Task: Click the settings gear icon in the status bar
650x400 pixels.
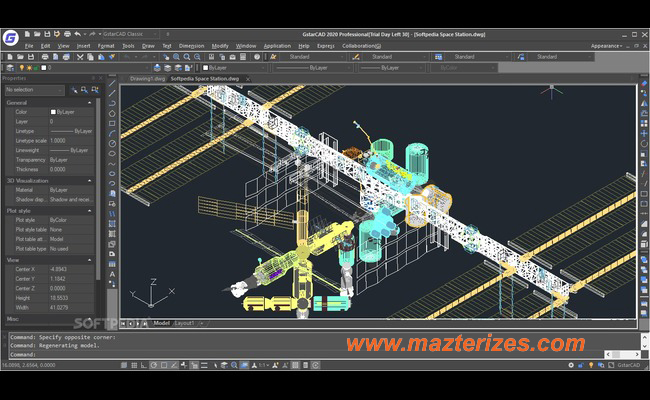Action: (571, 365)
